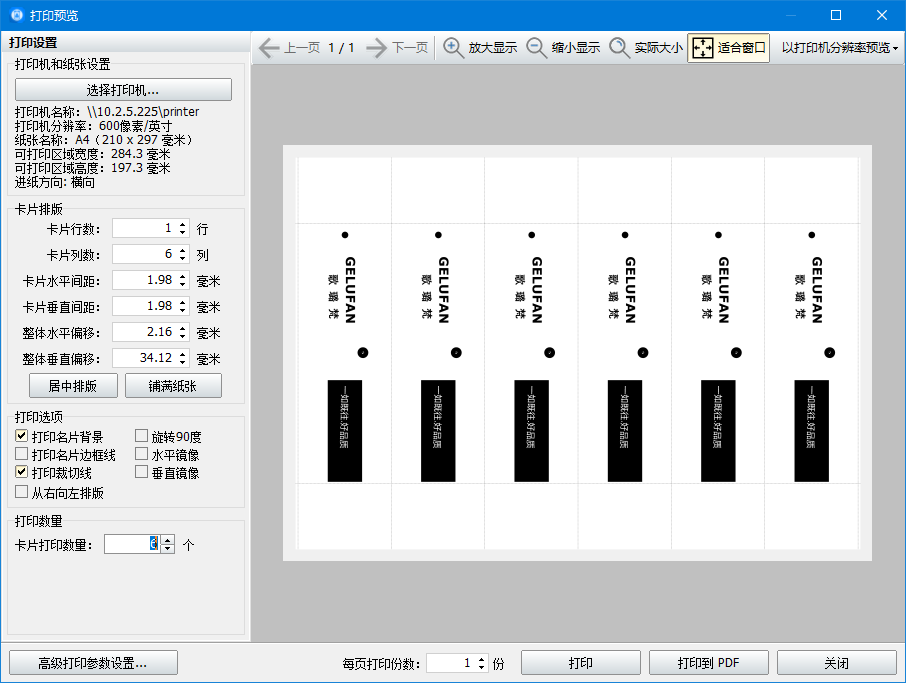The image size is (906, 683).
Task: Click 实际大小 toolbar label
Action: pos(659,47)
